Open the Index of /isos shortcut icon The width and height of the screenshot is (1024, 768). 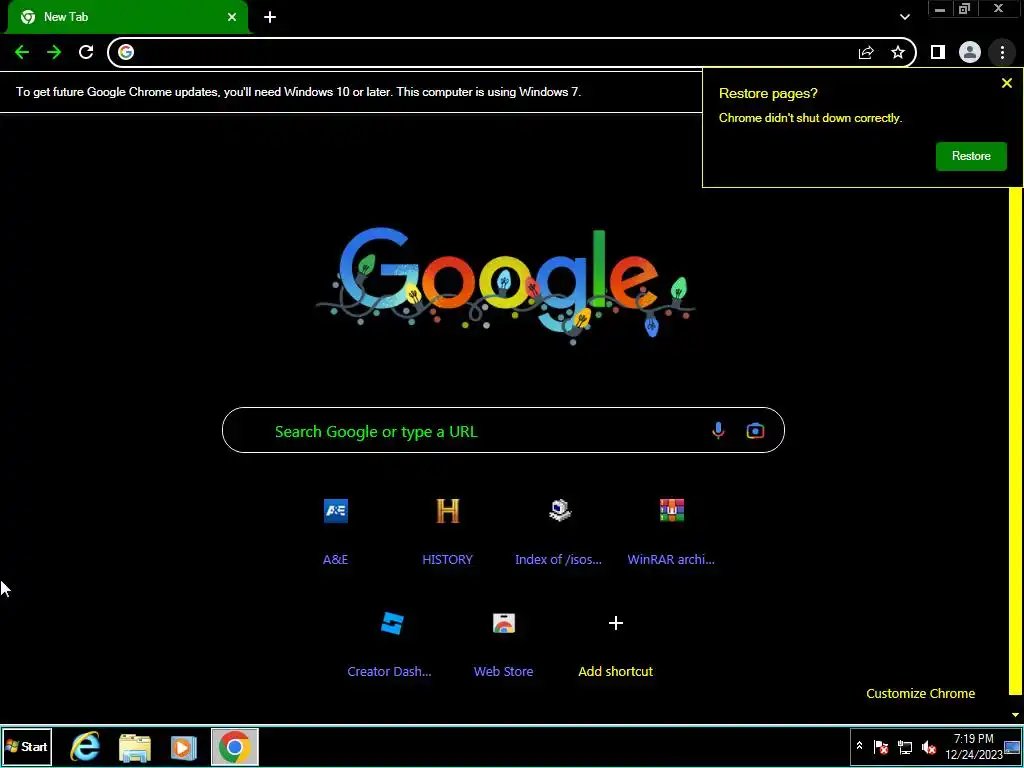(x=560, y=511)
